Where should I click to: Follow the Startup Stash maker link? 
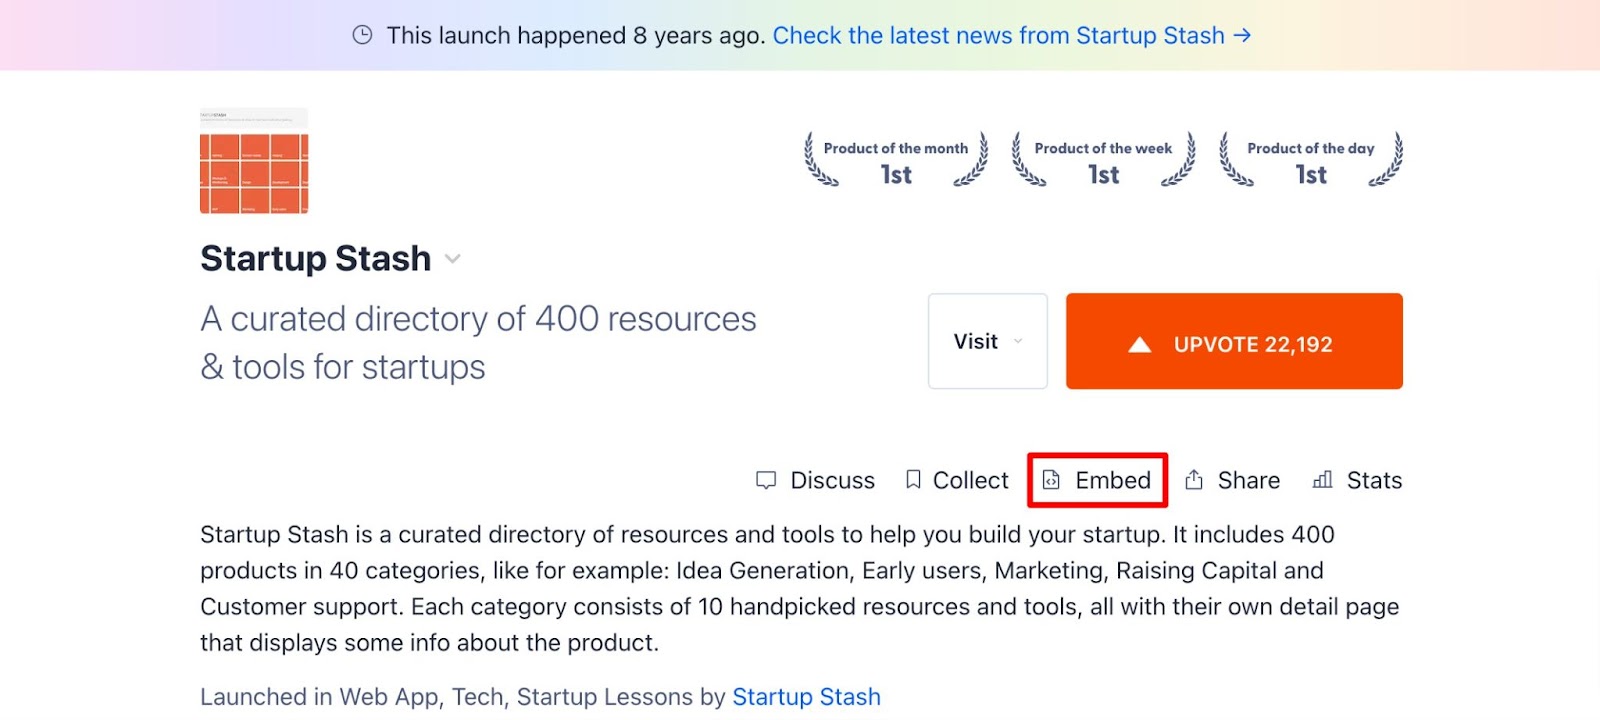tap(806, 697)
